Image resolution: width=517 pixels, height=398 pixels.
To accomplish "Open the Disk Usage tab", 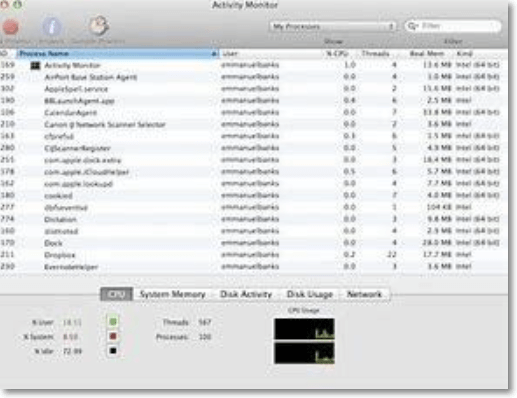I will tap(310, 294).
